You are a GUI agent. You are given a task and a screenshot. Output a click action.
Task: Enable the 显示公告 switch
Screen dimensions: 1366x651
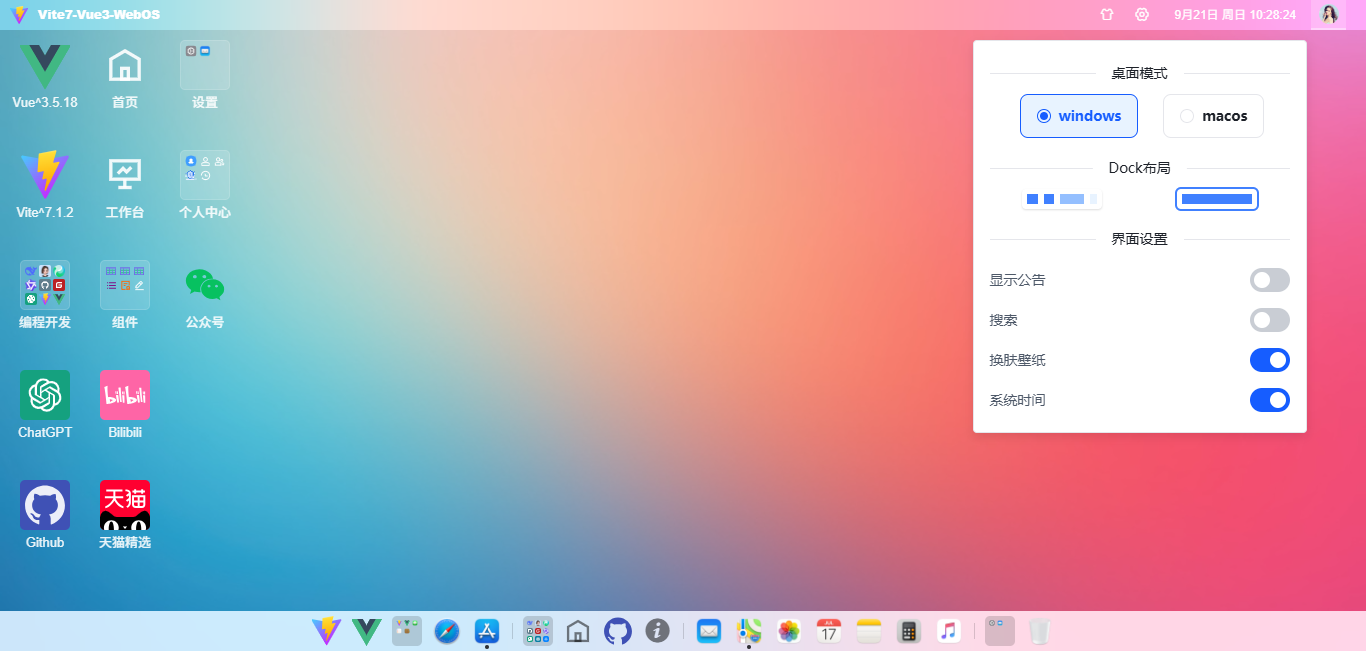pyautogui.click(x=1269, y=280)
